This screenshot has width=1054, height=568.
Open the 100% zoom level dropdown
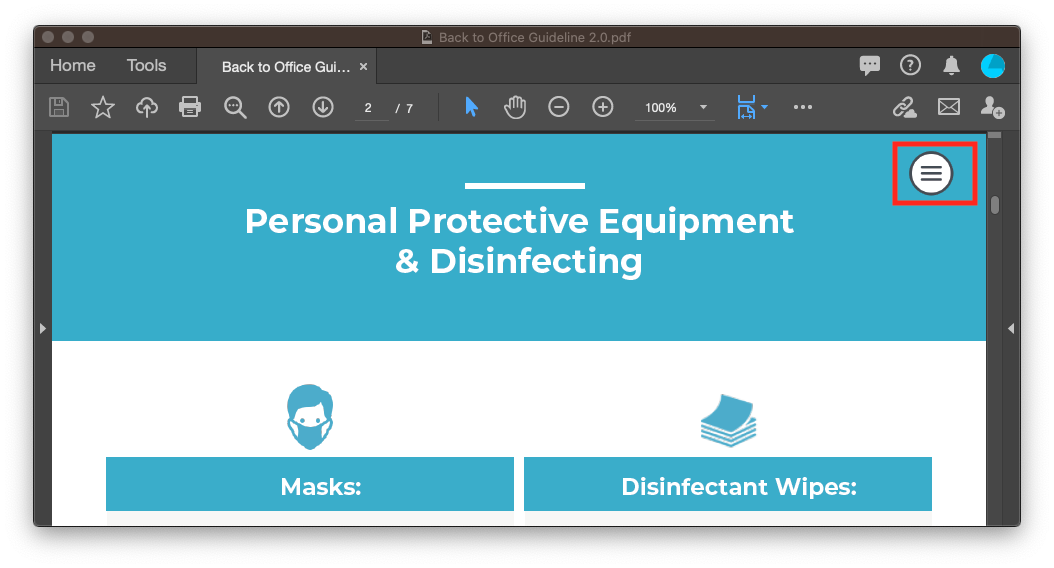[675, 108]
